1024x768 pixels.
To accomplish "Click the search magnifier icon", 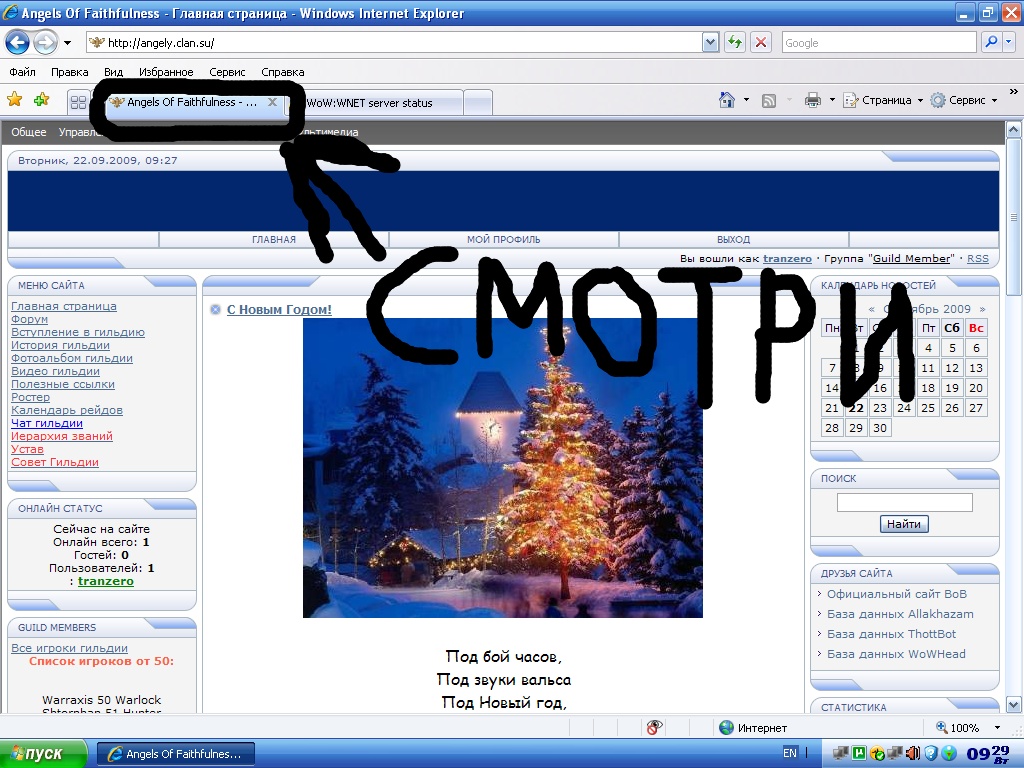I will pos(991,42).
